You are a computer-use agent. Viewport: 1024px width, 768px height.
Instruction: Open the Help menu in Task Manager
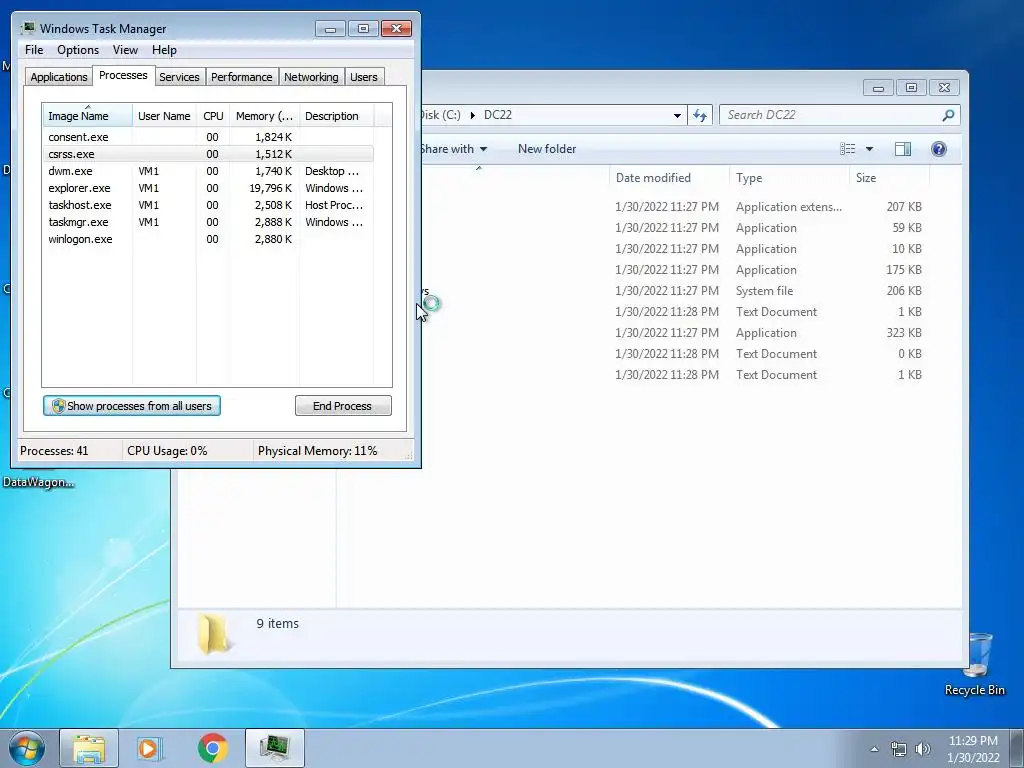pos(164,50)
